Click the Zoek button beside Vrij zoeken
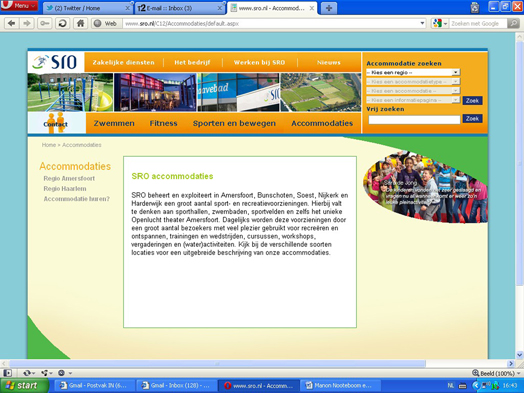This screenshot has height=393, width=524. (472, 119)
